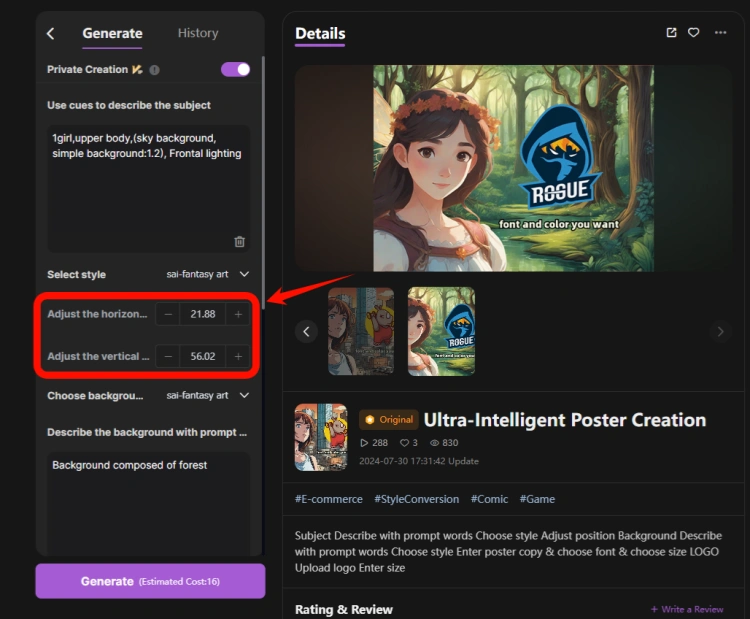Favorite this tool with heart icon
Viewport: 750px width, 619px height.
694,33
